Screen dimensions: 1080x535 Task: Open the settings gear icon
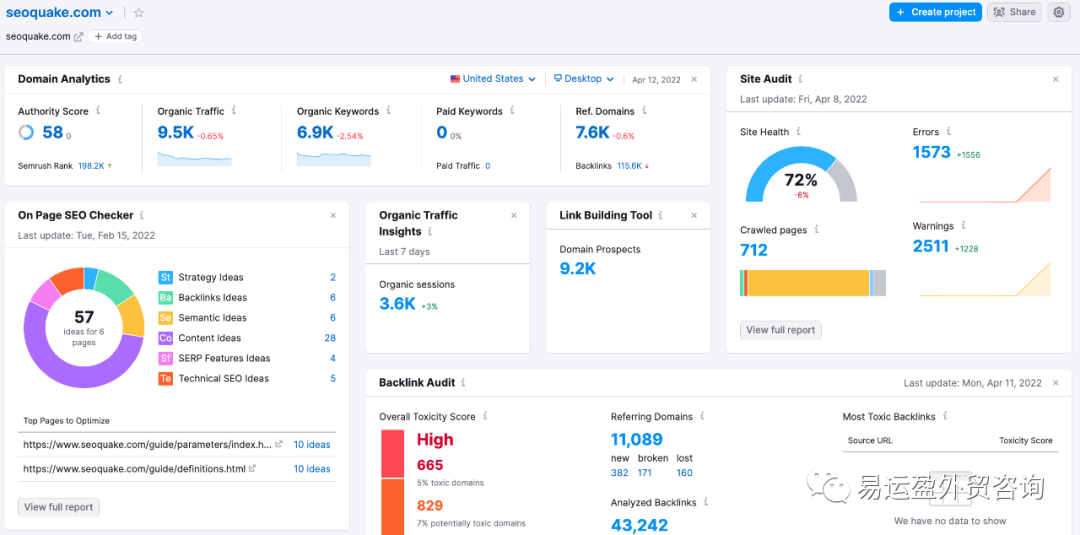pos(1059,12)
